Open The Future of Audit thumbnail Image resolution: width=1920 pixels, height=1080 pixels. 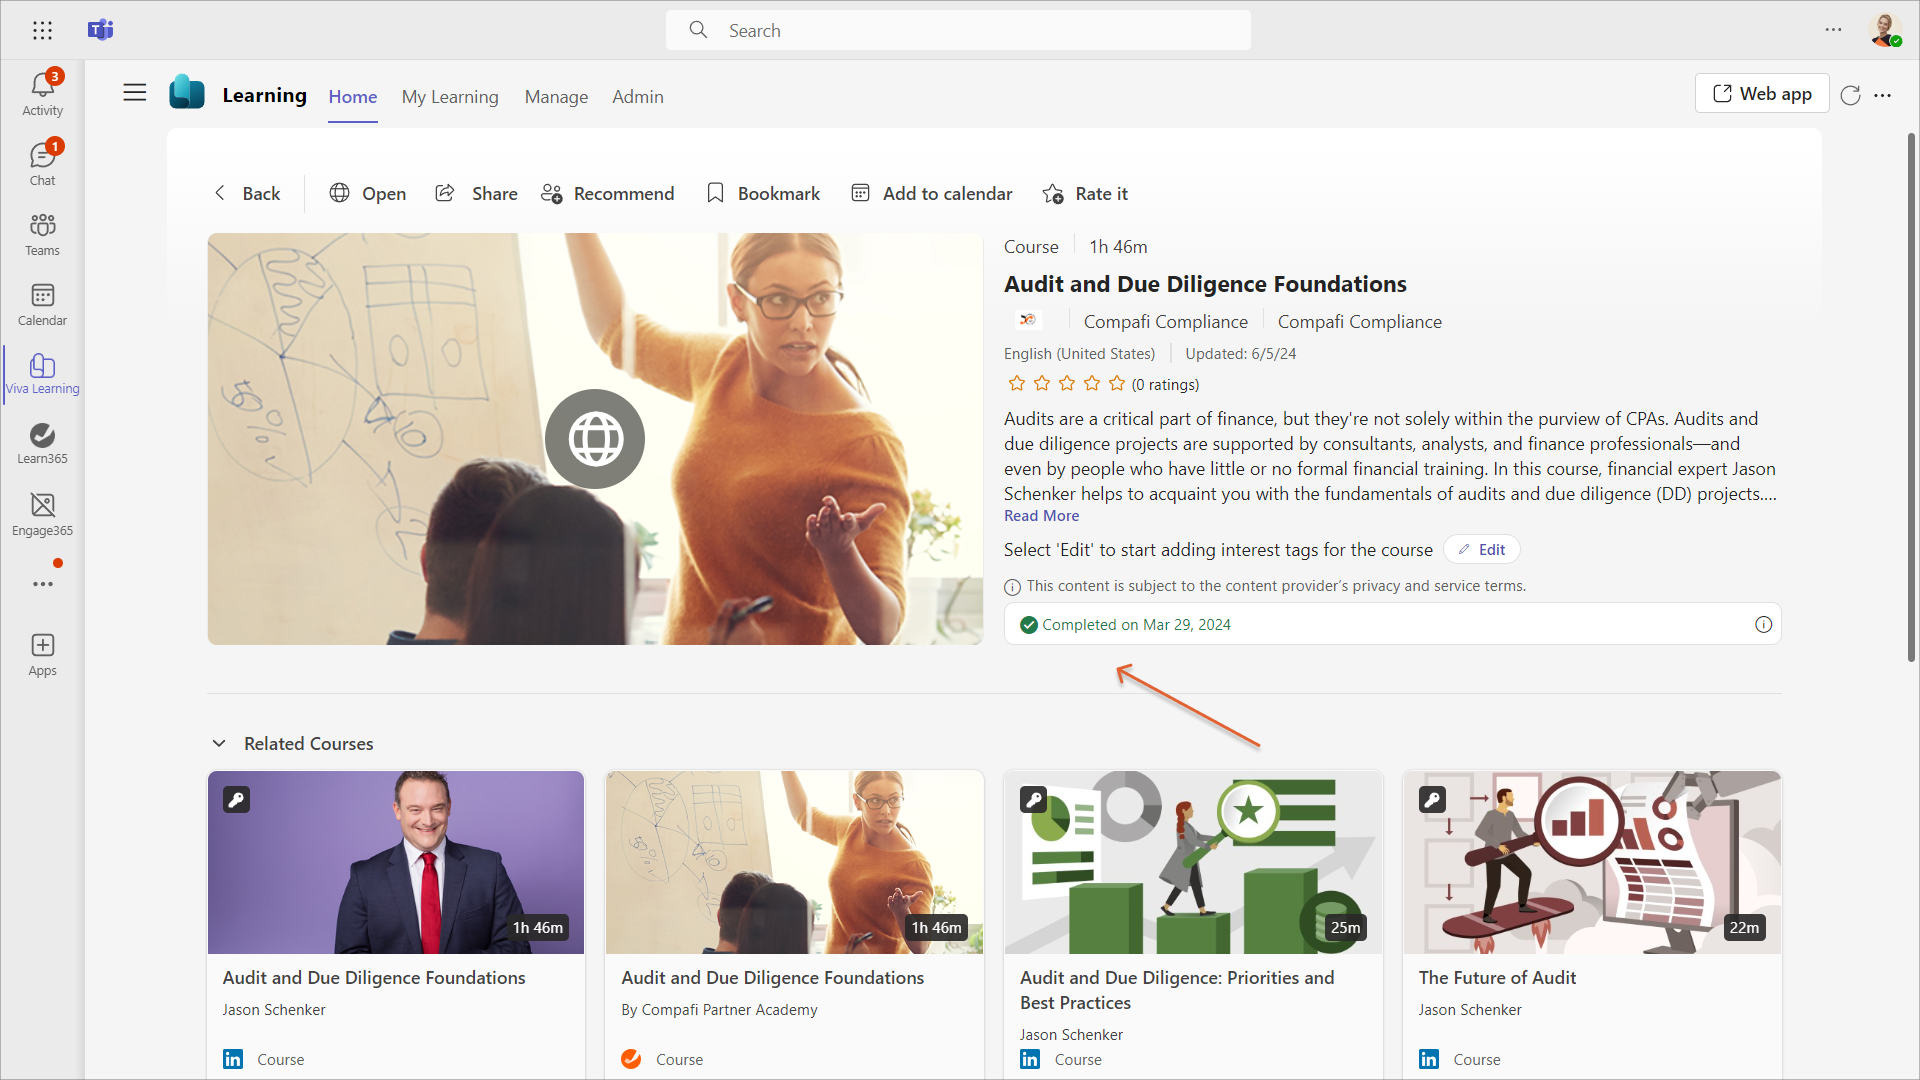tap(1591, 861)
